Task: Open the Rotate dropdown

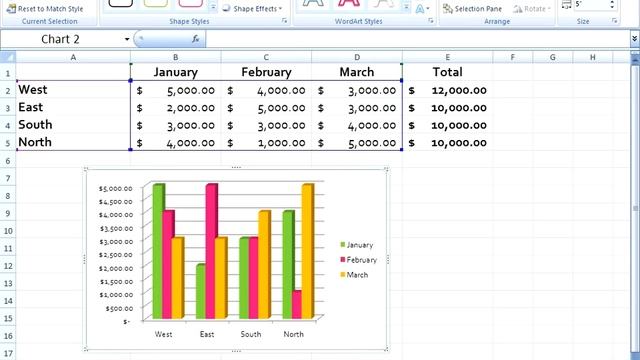Action: (532, 9)
